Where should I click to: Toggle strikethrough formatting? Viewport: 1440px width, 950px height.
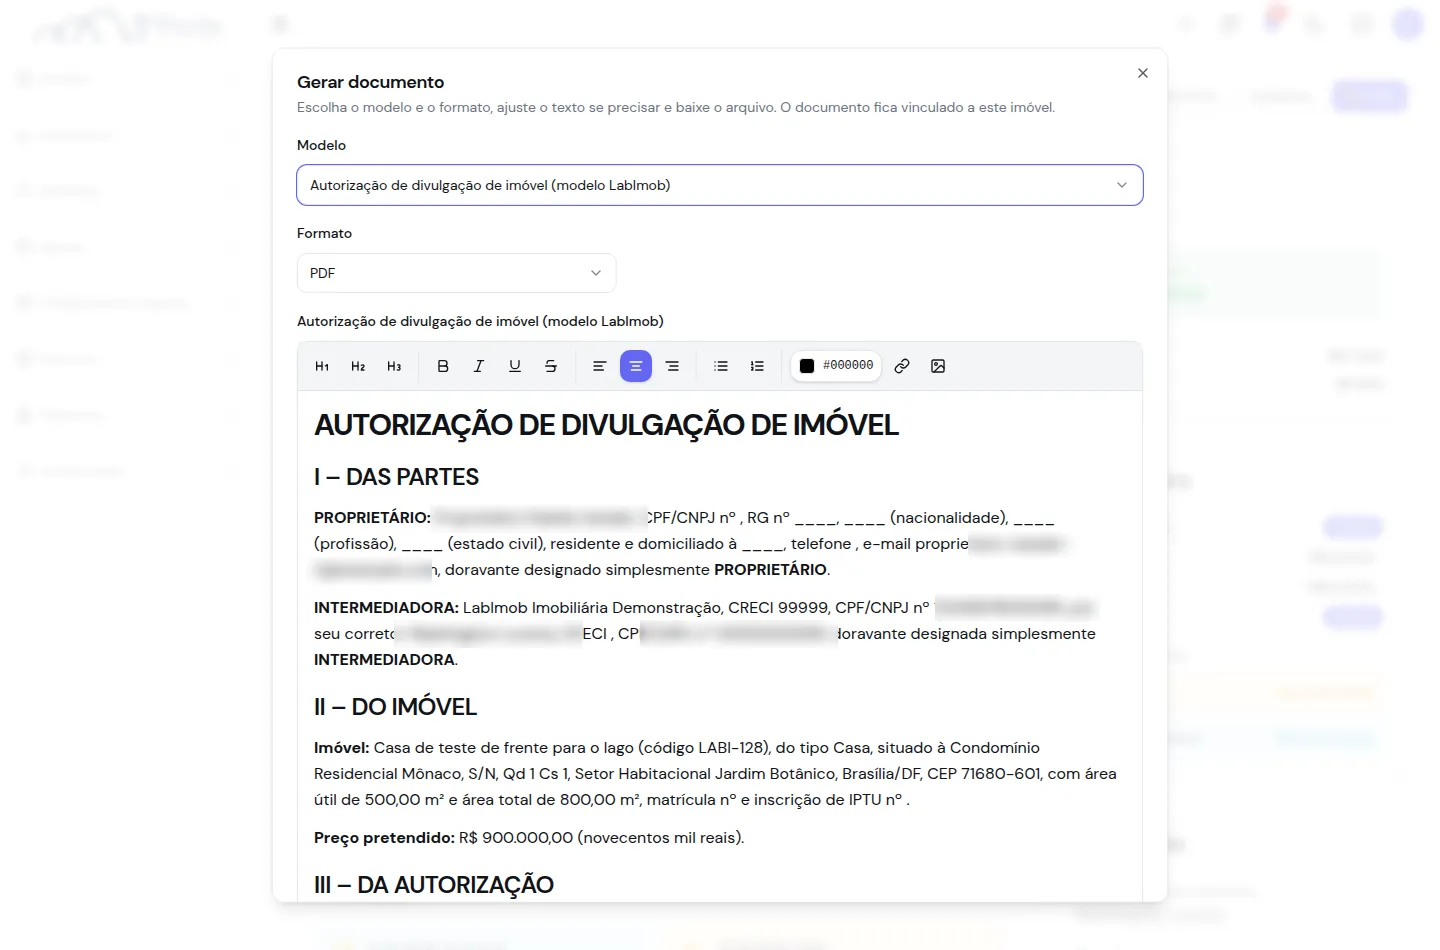[x=551, y=366]
